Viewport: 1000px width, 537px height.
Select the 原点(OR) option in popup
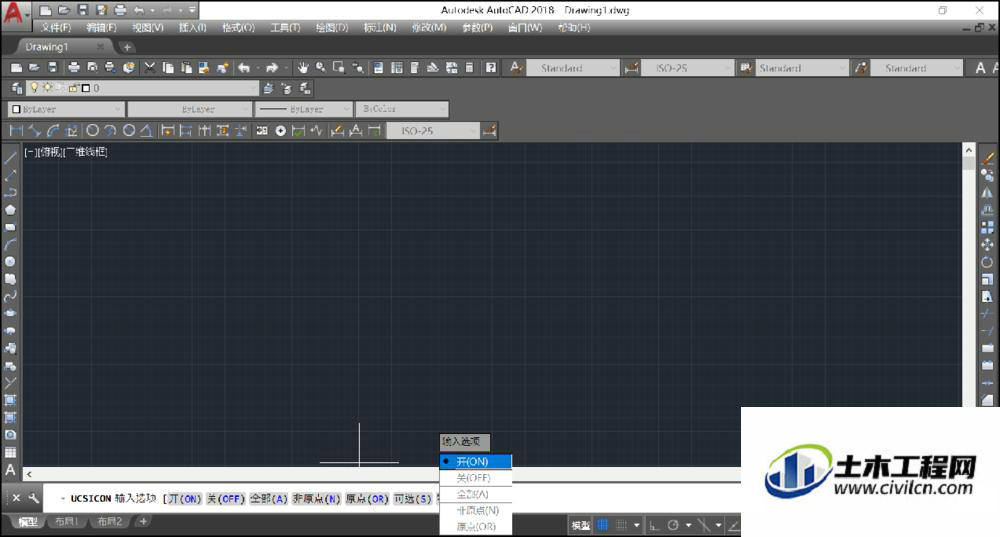(476, 527)
